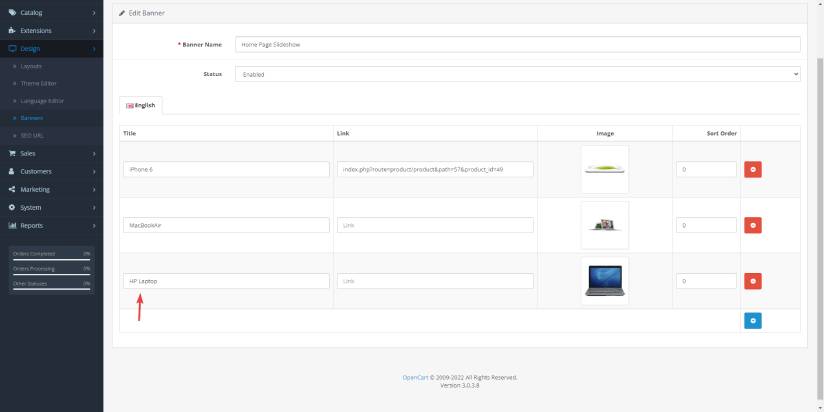
Task: Open the Catalog menu in sidebar
Action: [51, 12]
